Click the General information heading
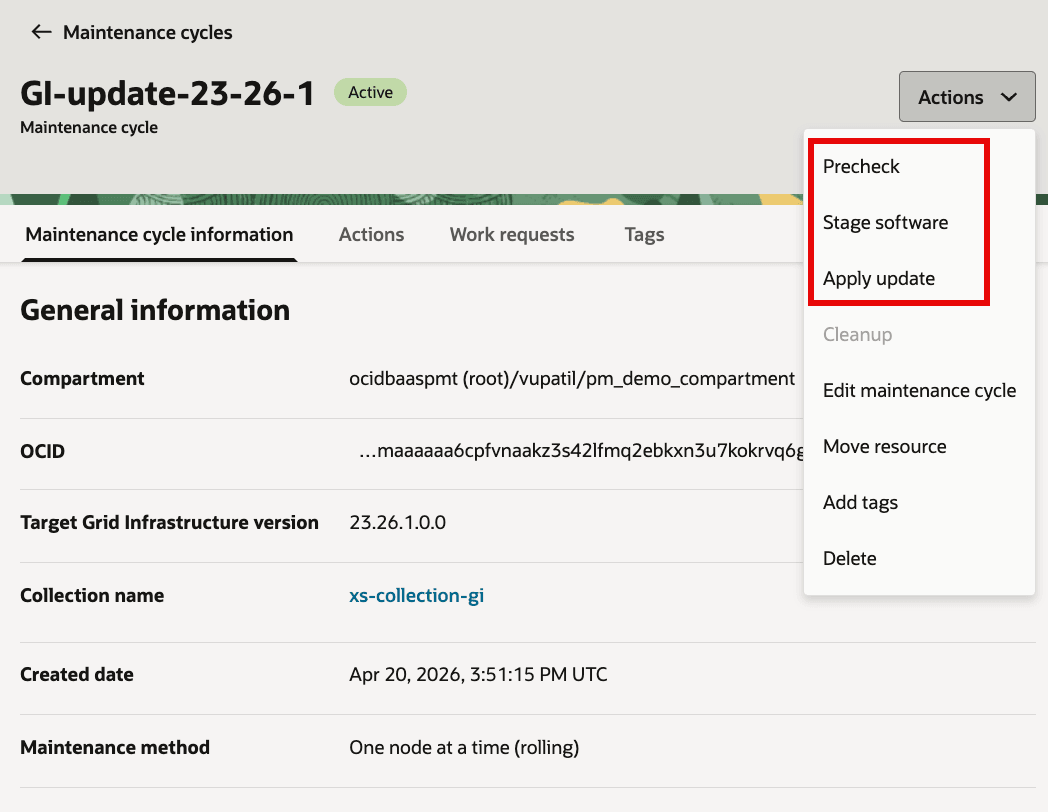The image size is (1048, 812). click(155, 310)
